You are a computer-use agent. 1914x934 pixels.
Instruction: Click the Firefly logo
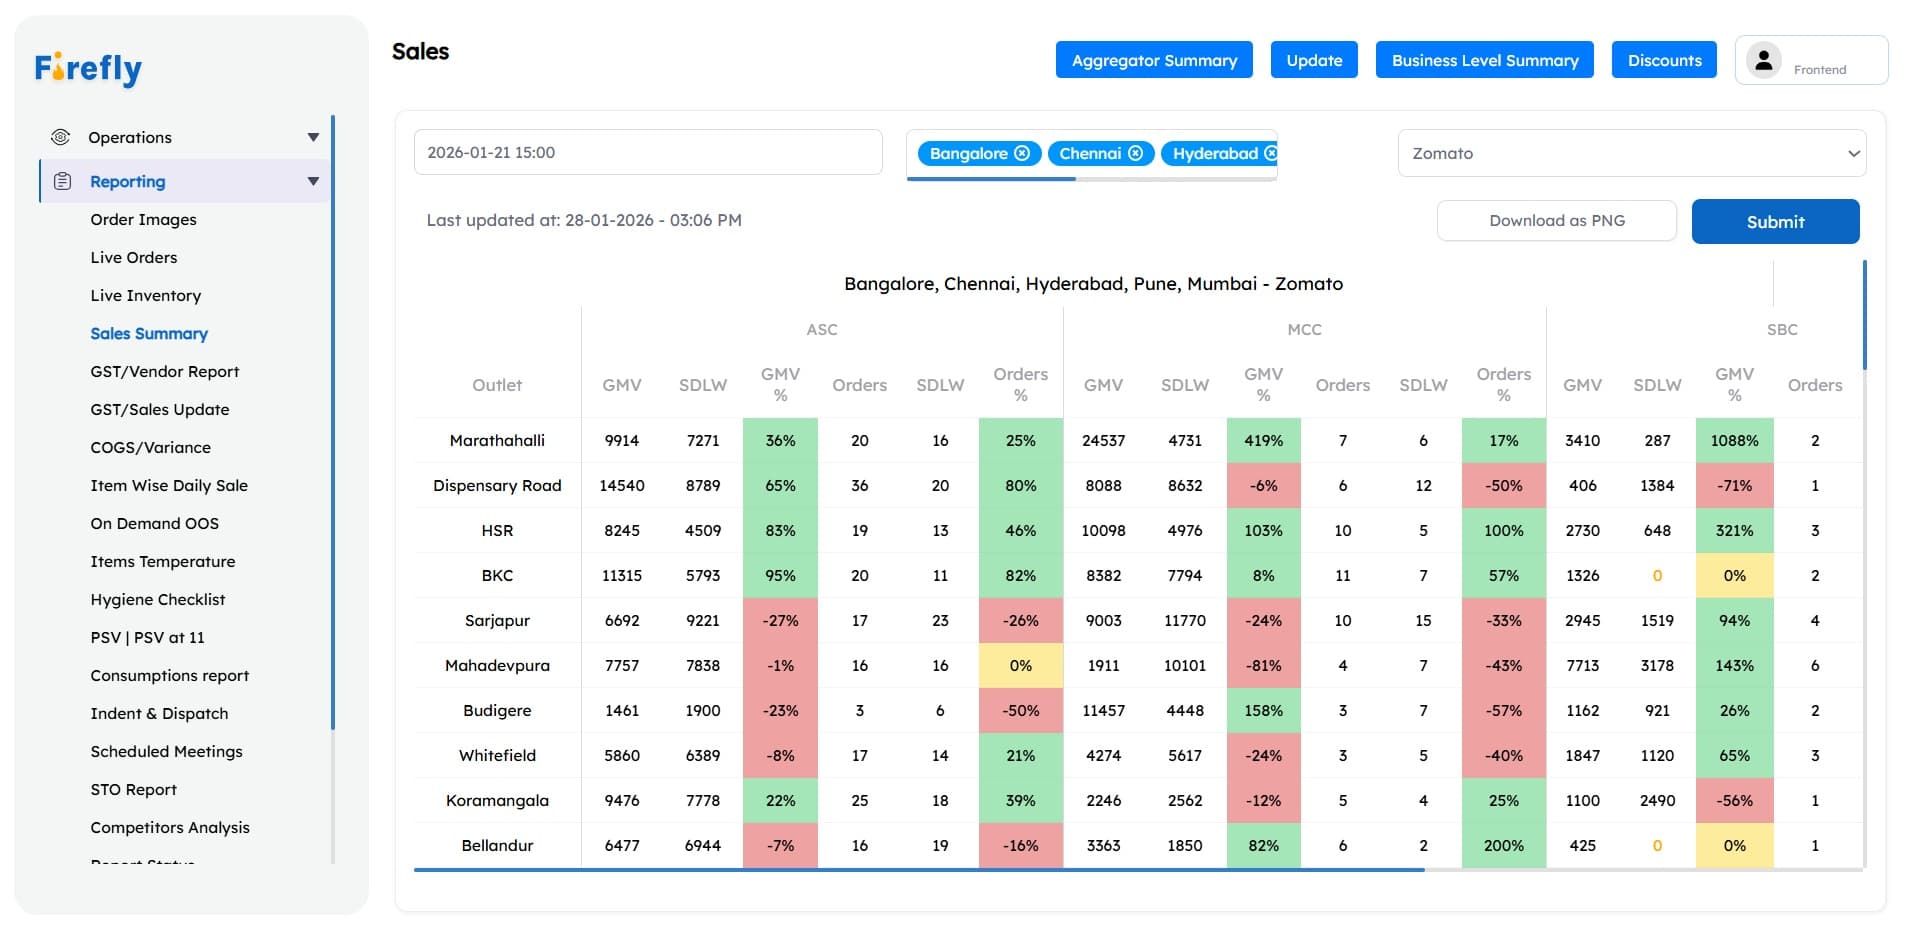coord(88,68)
